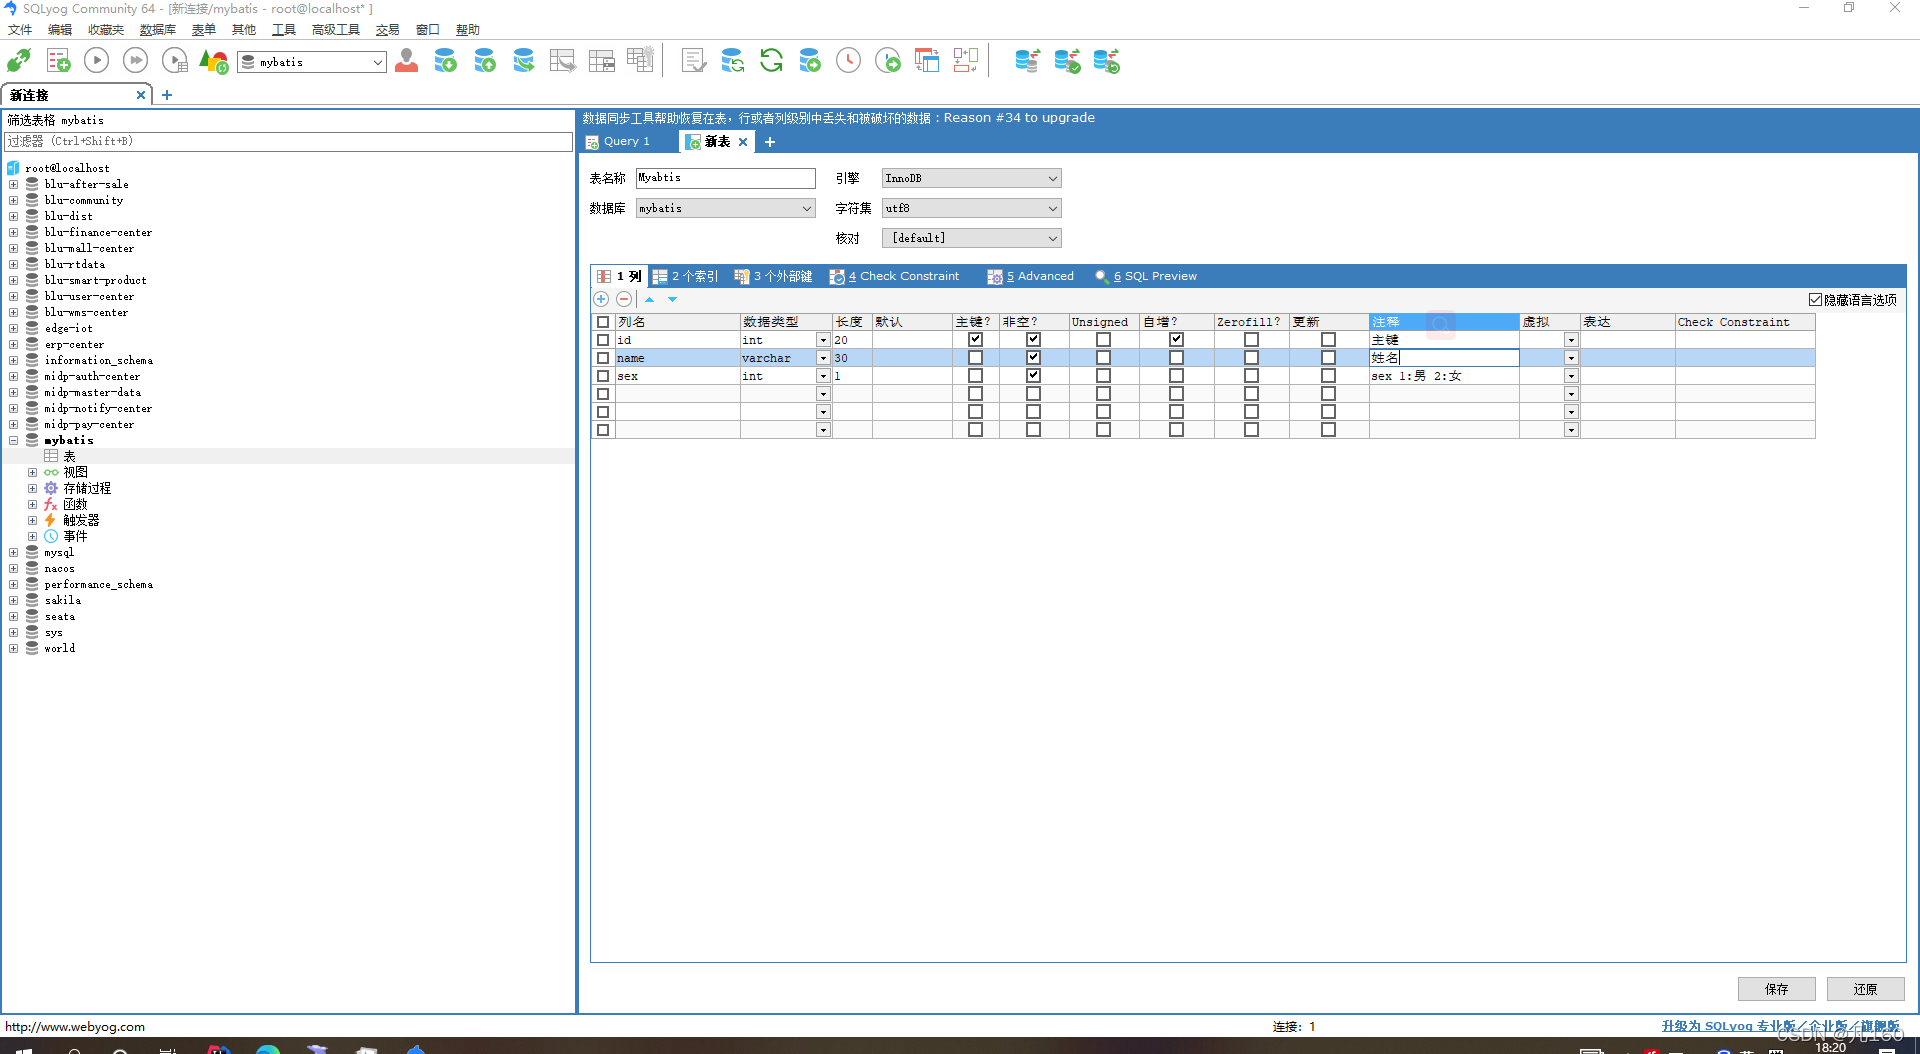Switch to the 2 个索引 tab

tap(686, 276)
